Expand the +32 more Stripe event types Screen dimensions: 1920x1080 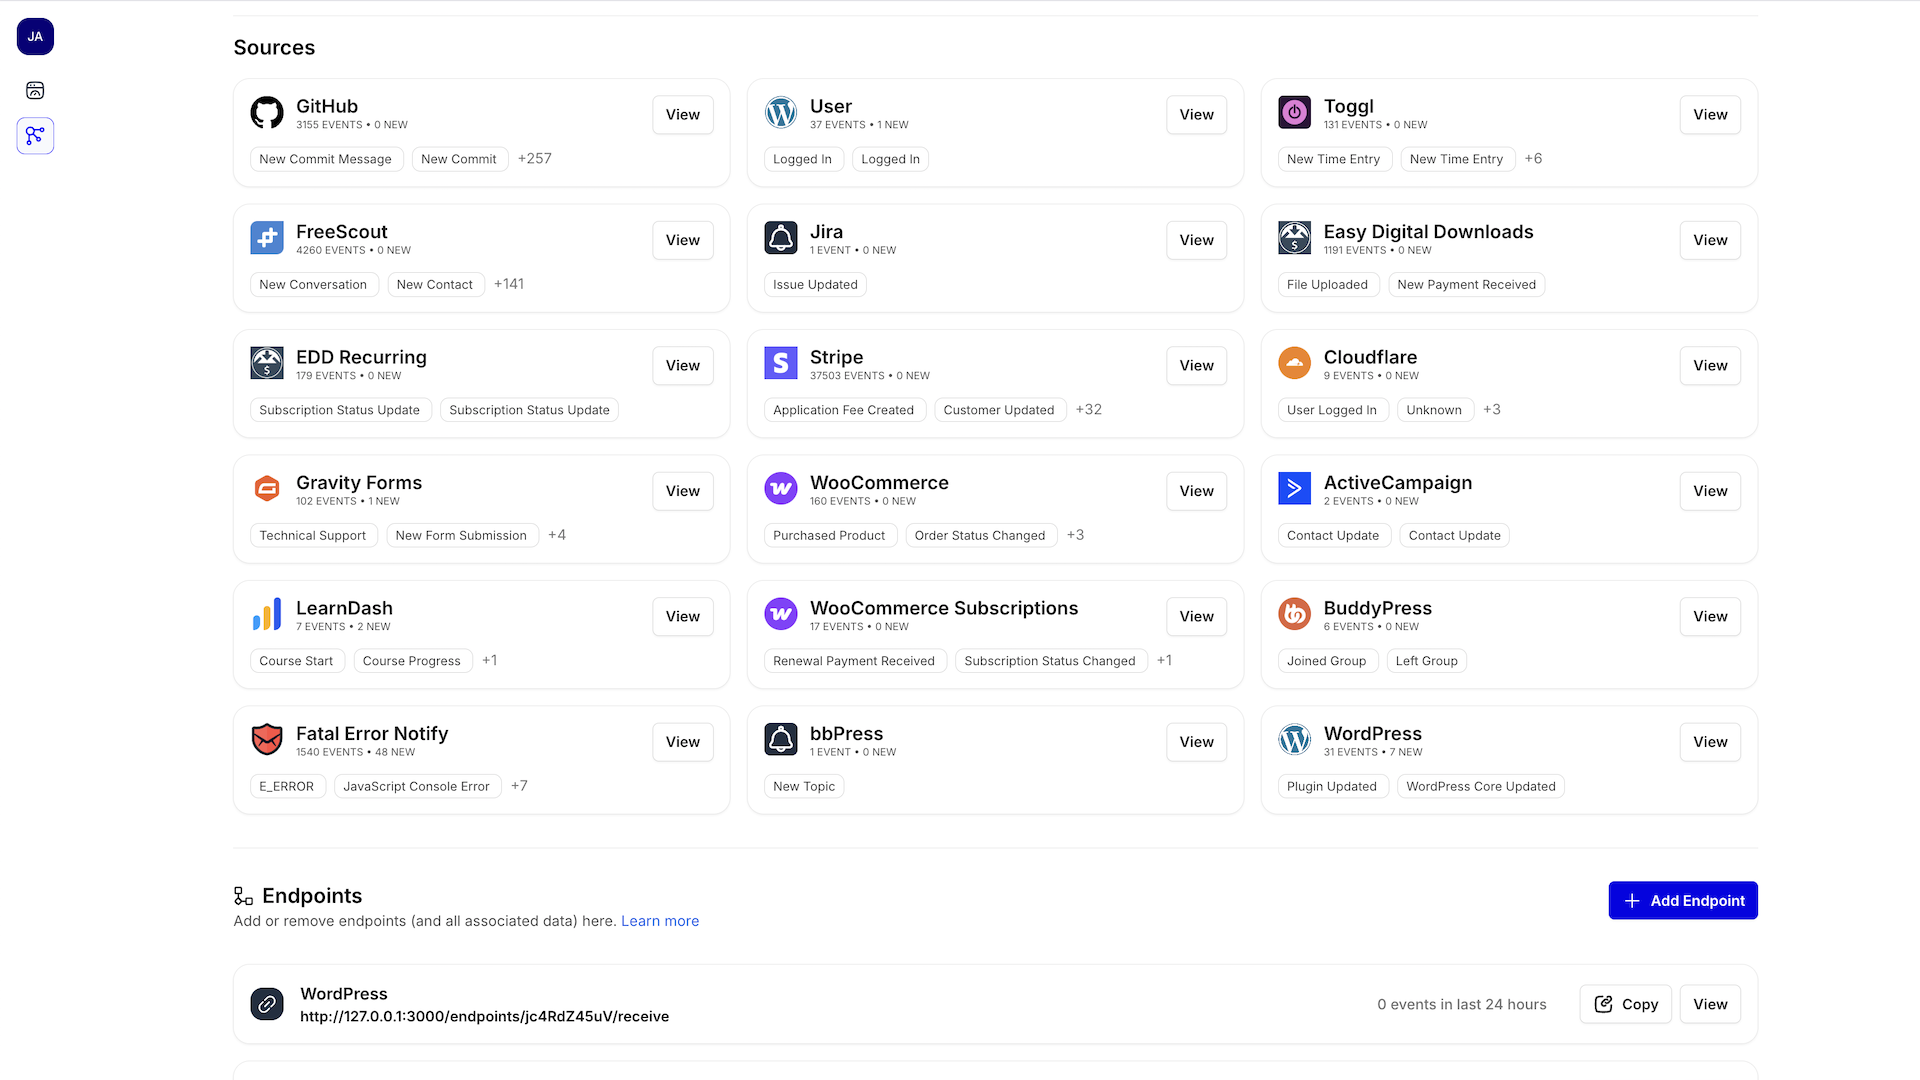[1089, 410]
